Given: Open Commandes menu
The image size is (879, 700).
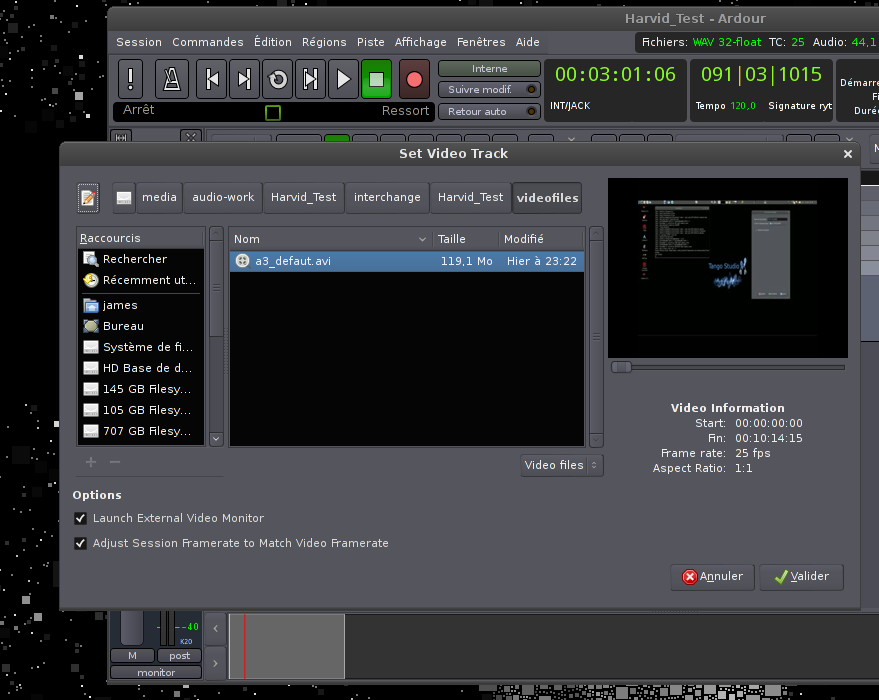Looking at the screenshot, I should (x=208, y=42).
